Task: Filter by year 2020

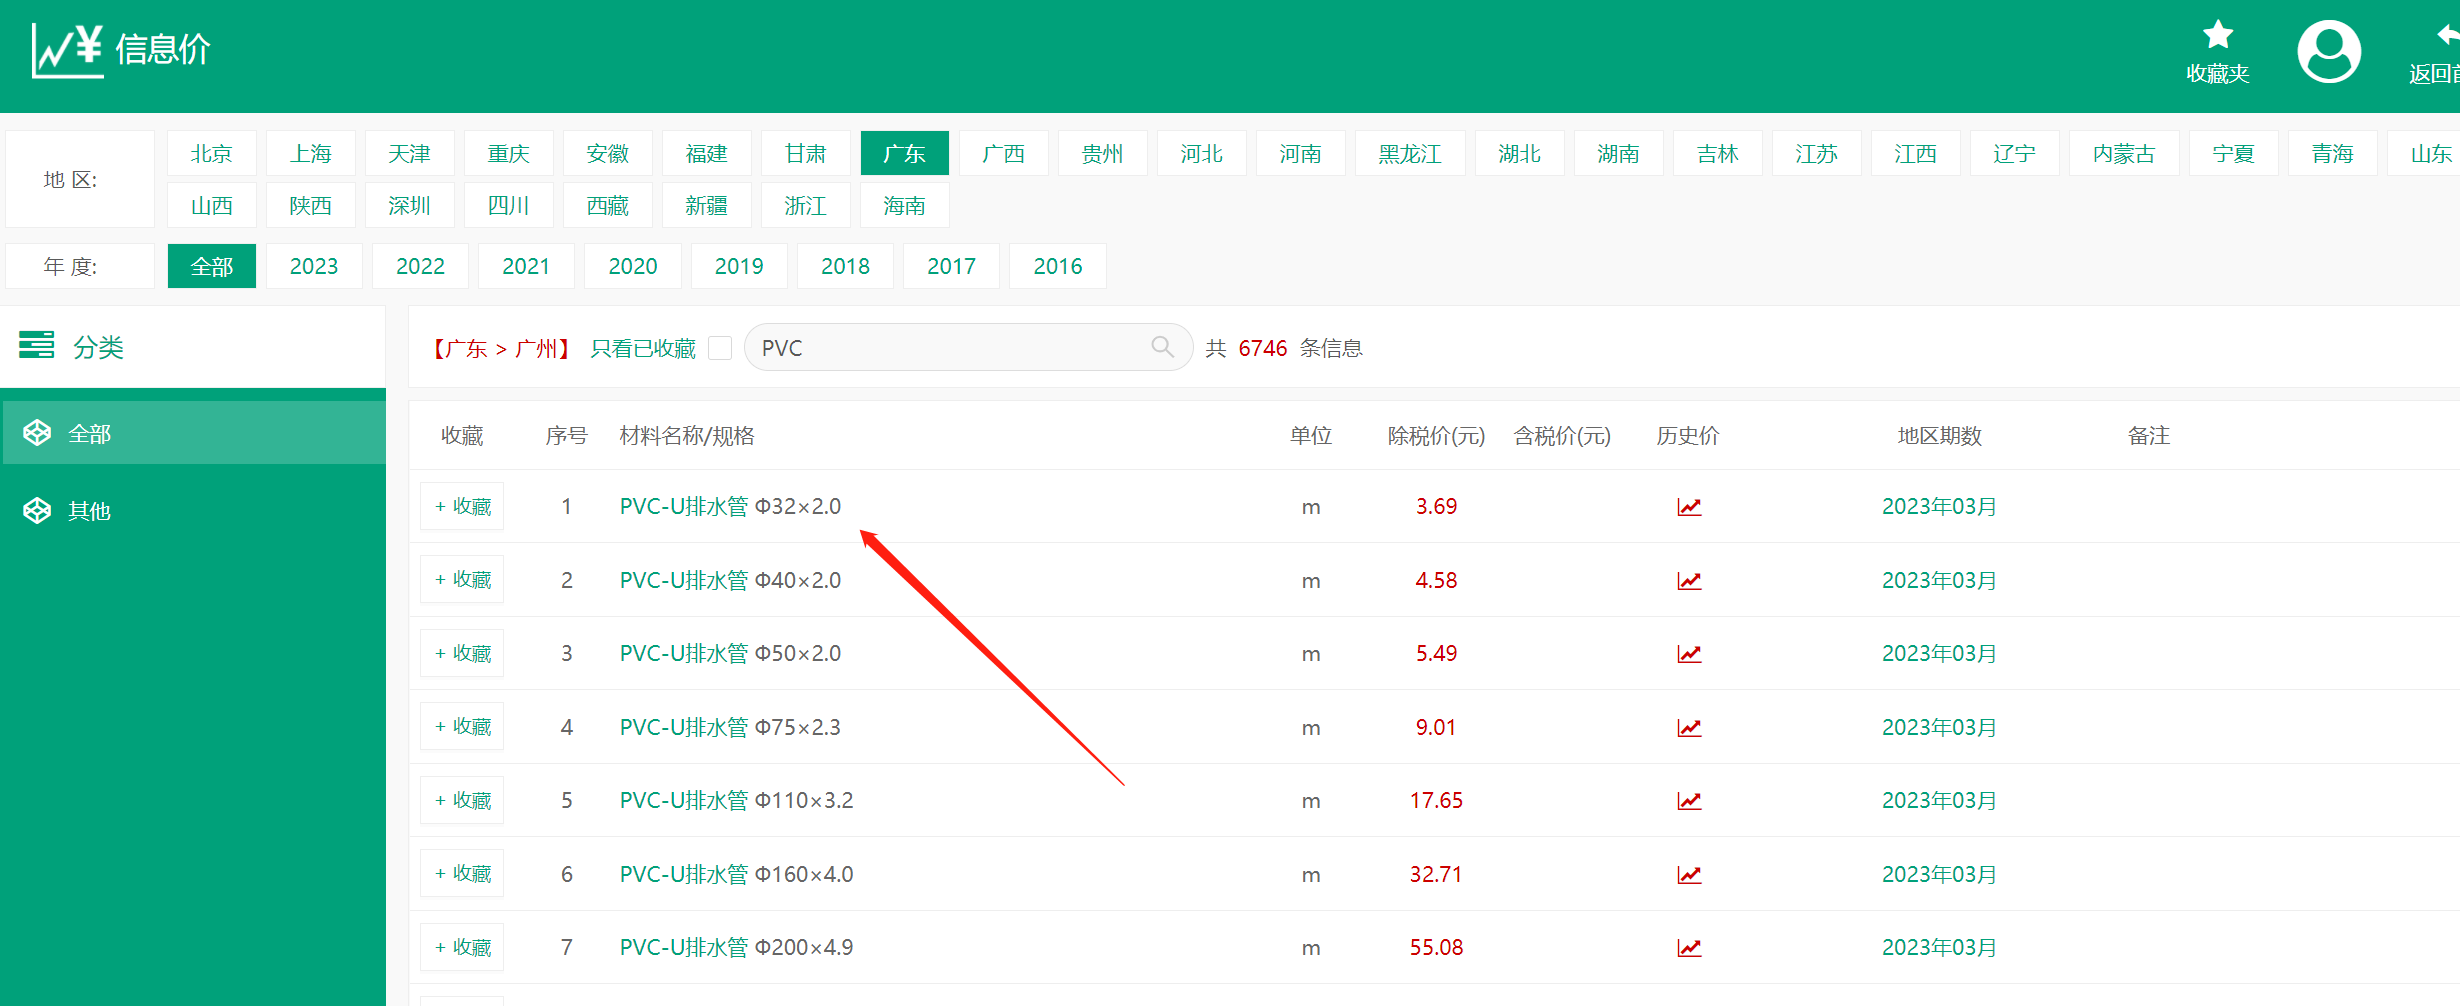Action: coord(633,266)
